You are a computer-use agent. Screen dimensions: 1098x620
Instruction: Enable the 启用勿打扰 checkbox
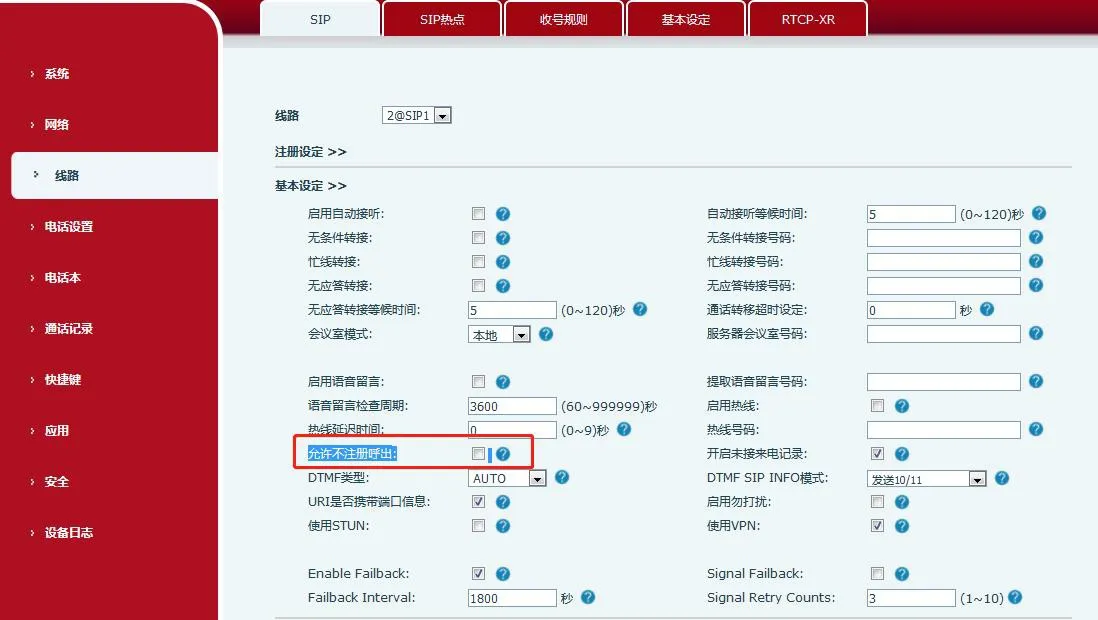click(877, 501)
